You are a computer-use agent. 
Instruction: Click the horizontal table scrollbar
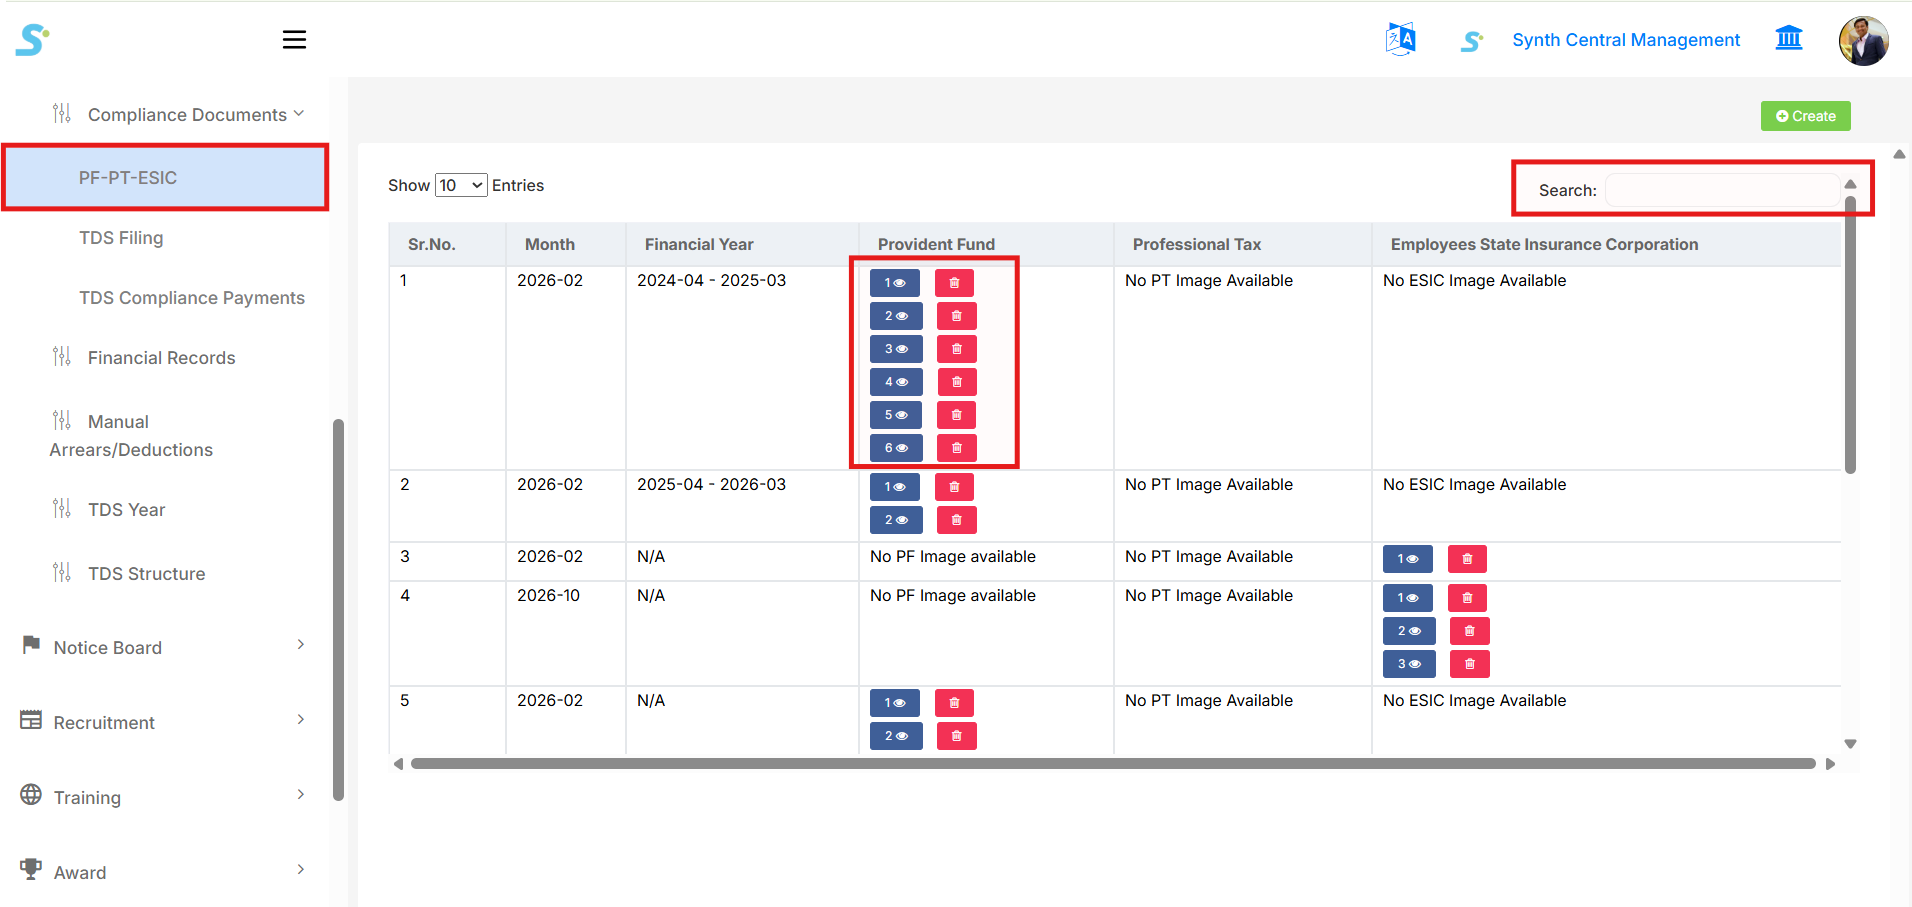click(1112, 764)
